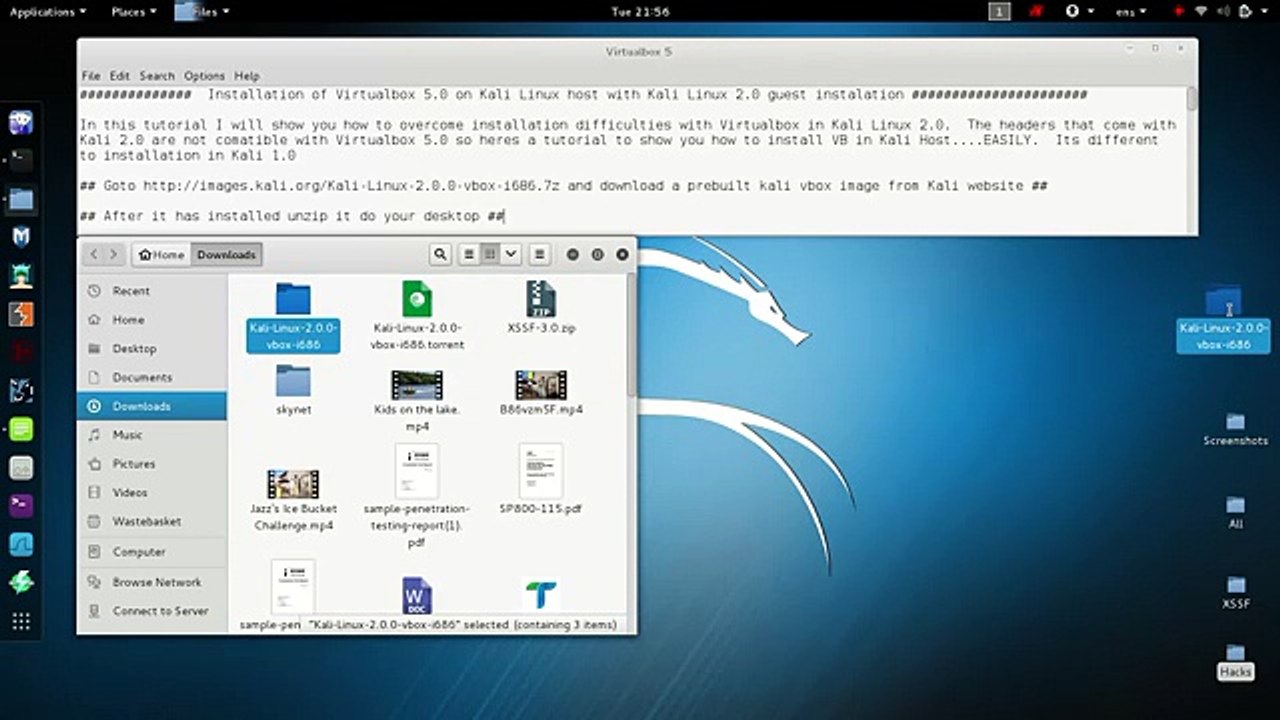Go forward in Files navigation
Image resolution: width=1280 pixels, height=720 pixels.
(x=114, y=254)
